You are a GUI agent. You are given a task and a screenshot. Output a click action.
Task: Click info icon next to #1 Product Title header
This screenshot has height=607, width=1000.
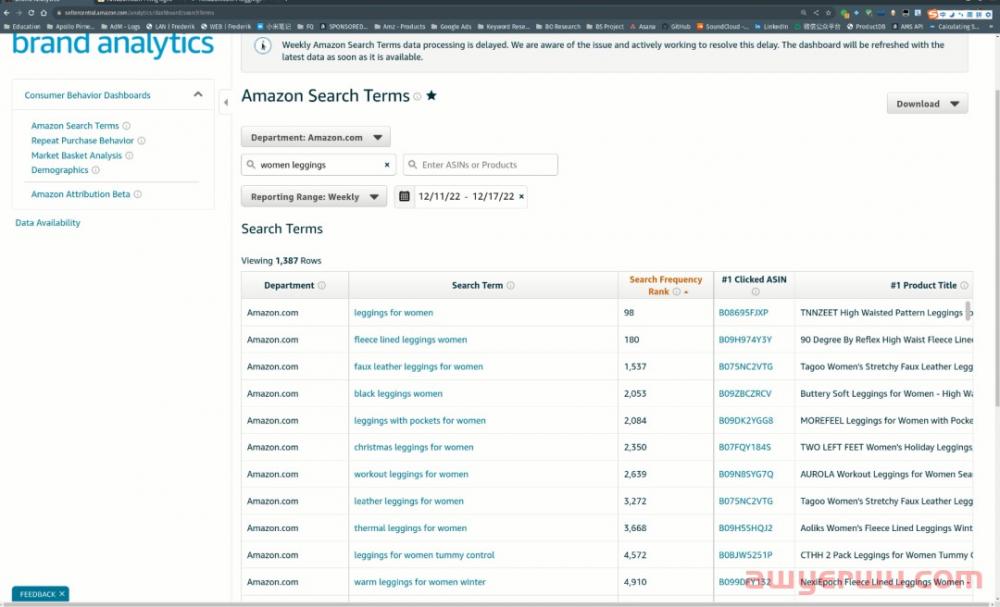coord(964,286)
